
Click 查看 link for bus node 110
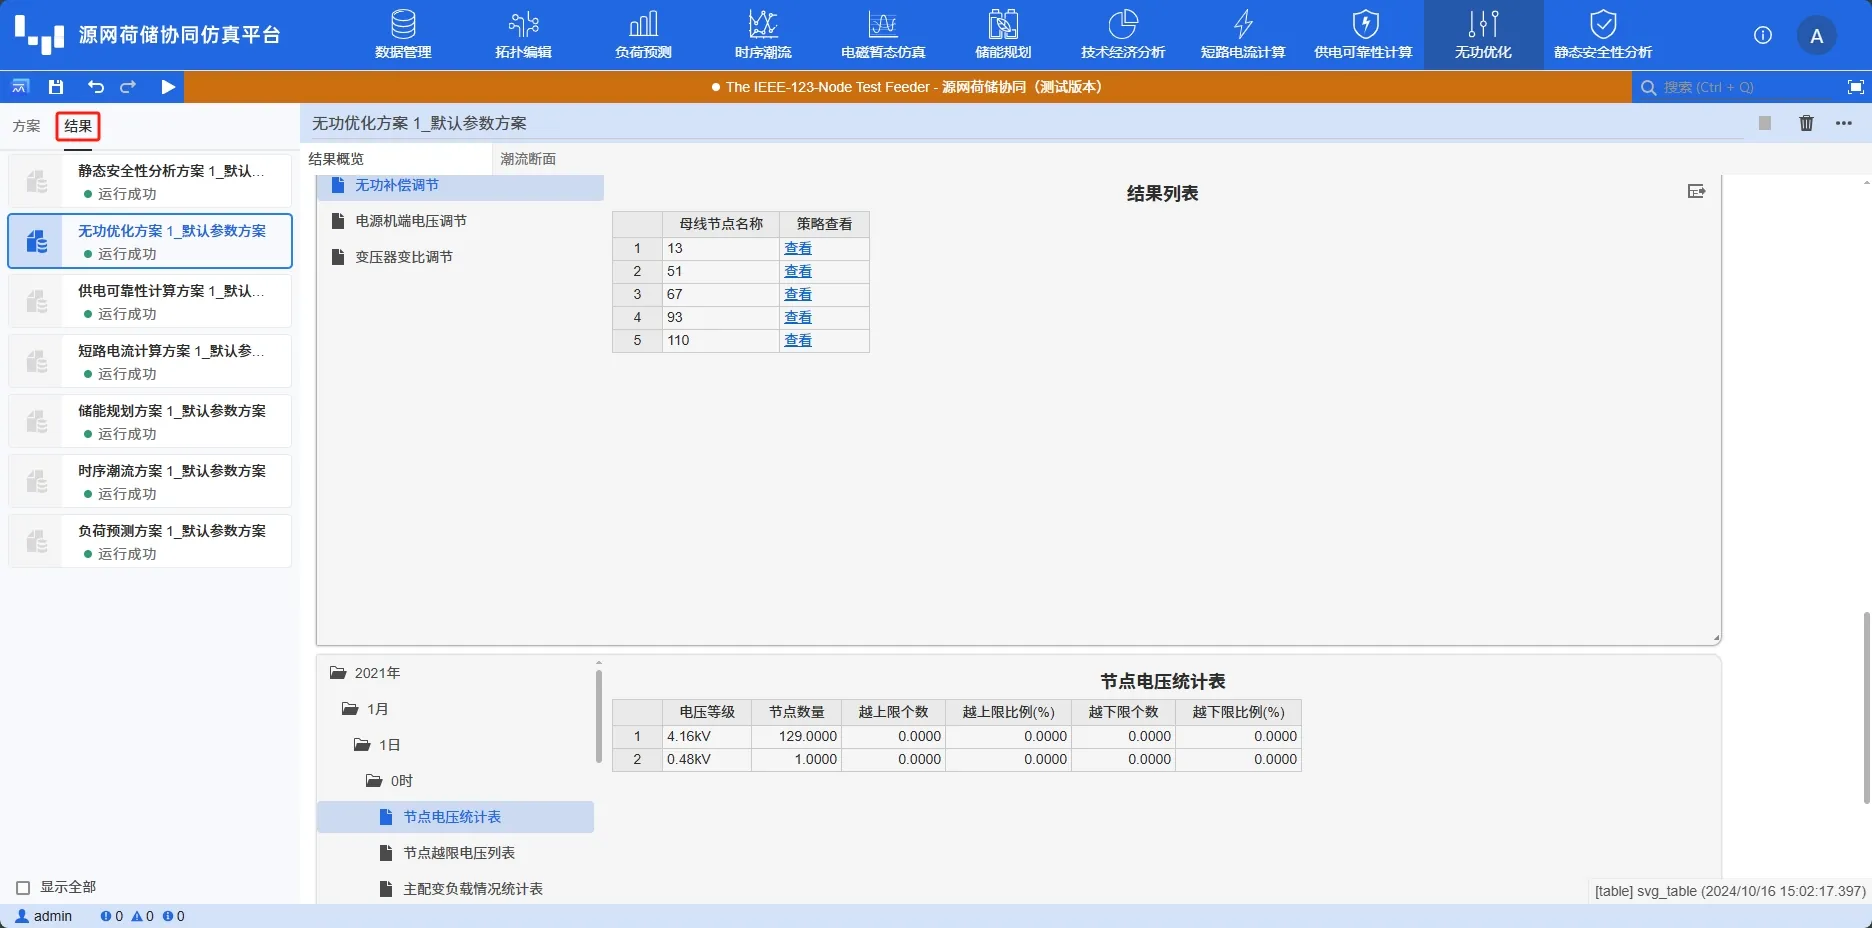tap(798, 340)
